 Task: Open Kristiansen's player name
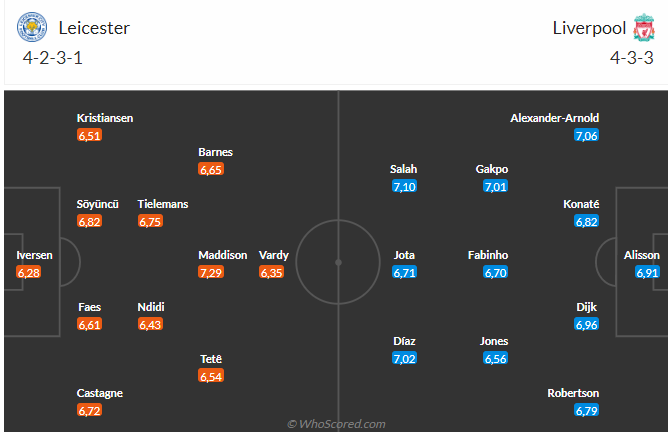point(105,118)
